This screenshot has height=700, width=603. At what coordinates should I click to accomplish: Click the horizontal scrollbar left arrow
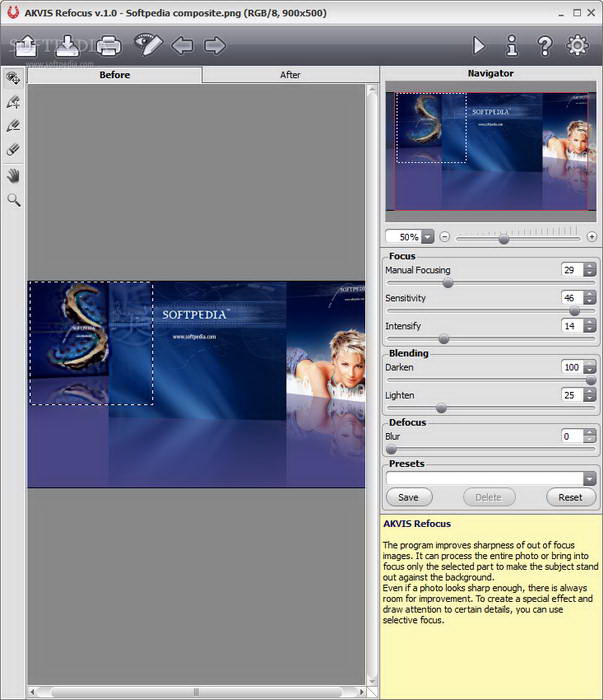point(32,692)
